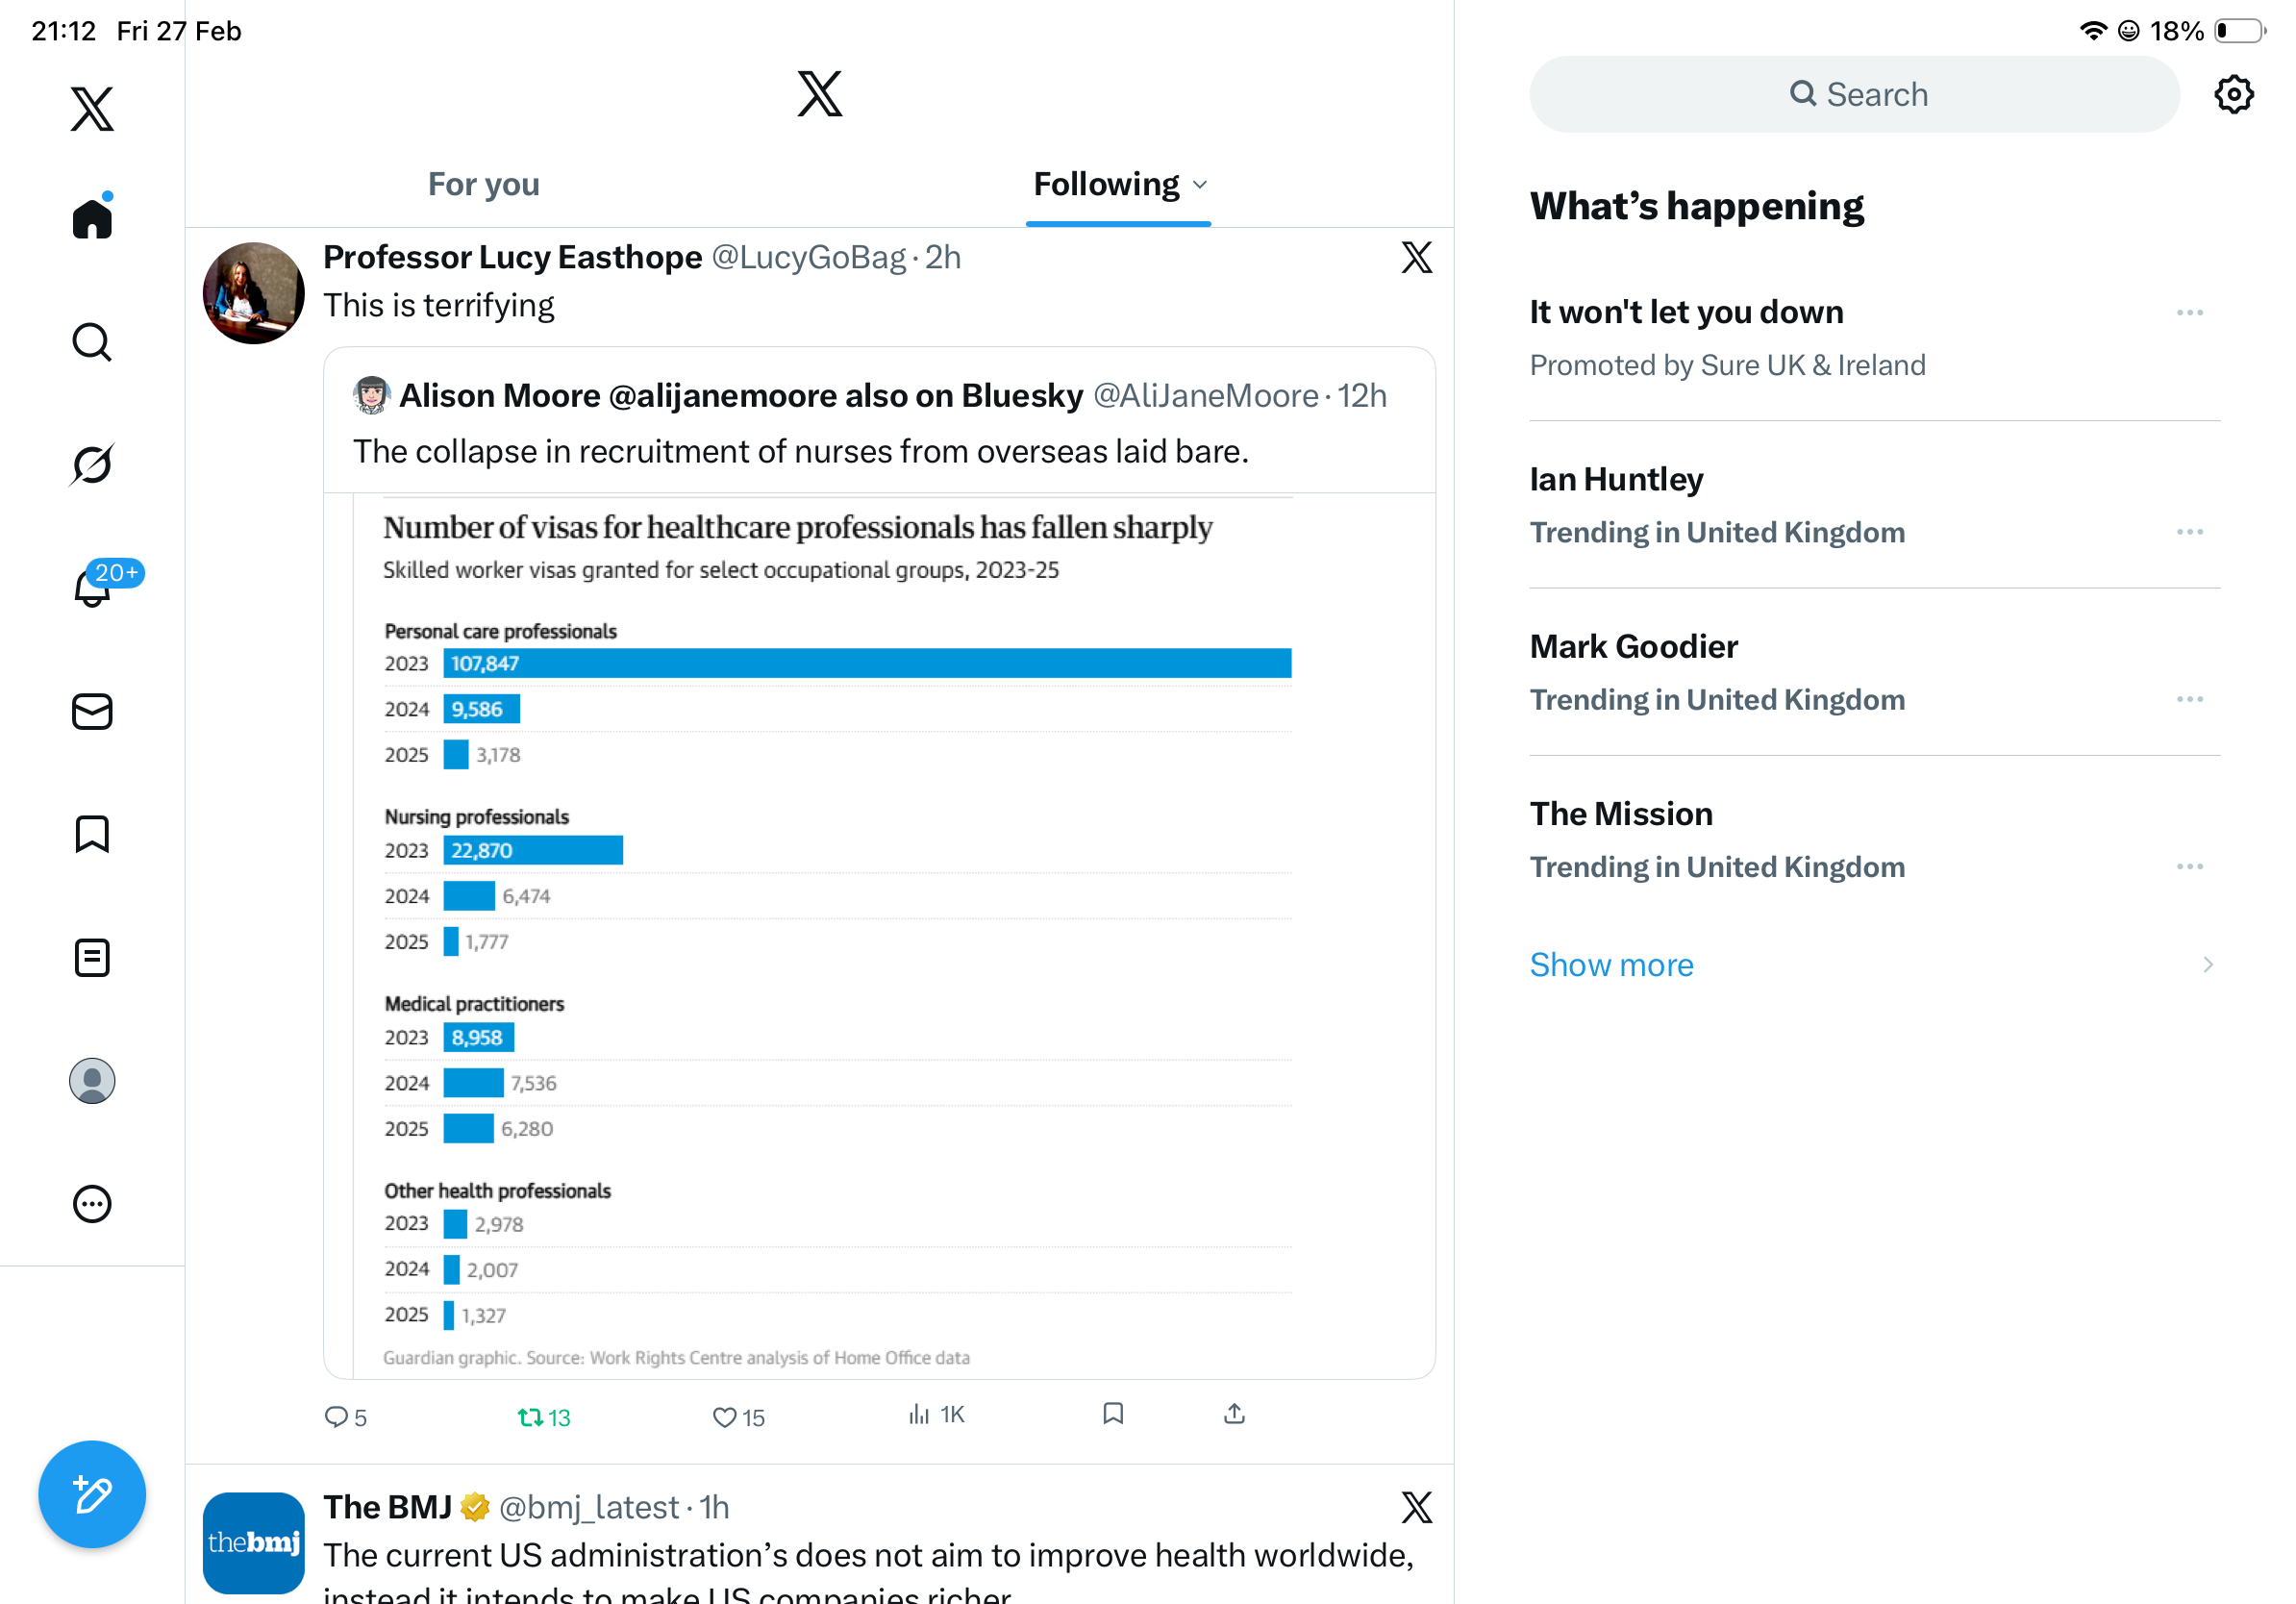Open Messages envelope icon
Viewport: 2296px width, 1604px height.
tap(92, 712)
